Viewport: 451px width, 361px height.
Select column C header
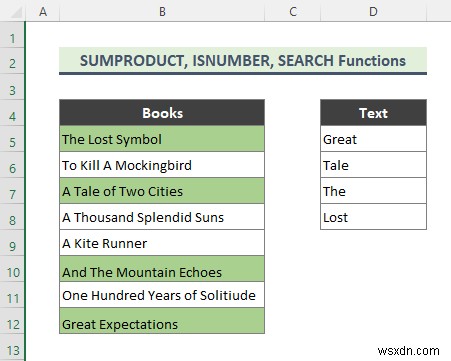(293, 12)
